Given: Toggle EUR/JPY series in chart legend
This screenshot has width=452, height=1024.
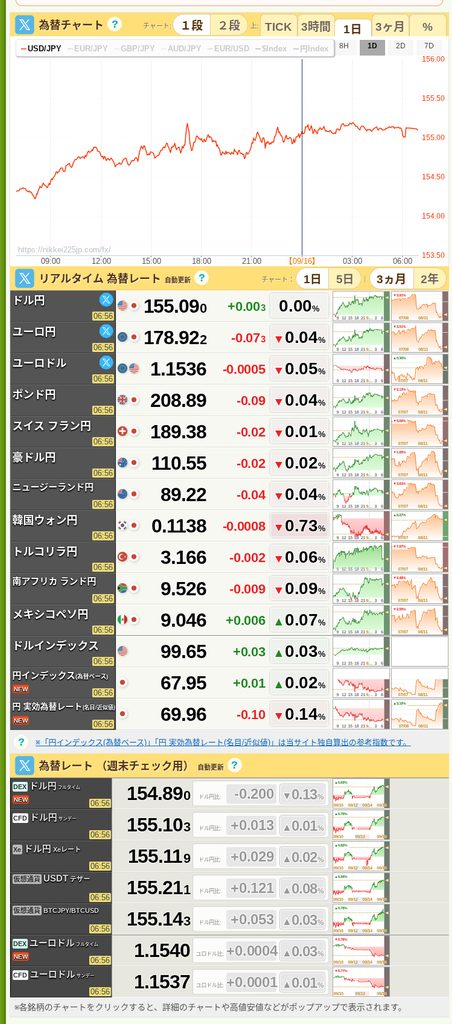Looking at the screenshot, I should [x=88, y=48].
